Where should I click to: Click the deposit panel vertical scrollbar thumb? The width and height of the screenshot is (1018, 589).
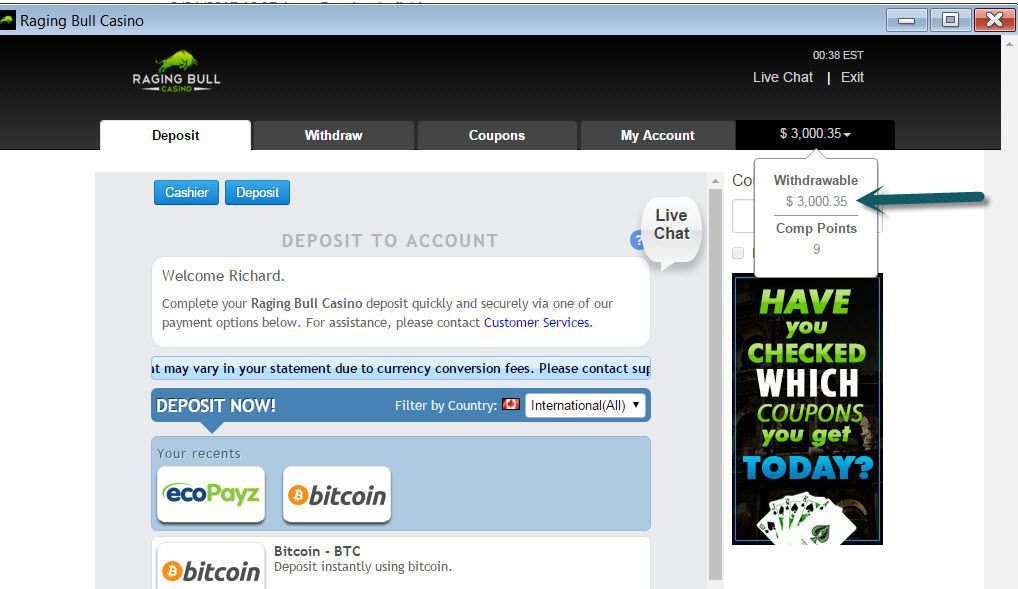pos(715,384)
